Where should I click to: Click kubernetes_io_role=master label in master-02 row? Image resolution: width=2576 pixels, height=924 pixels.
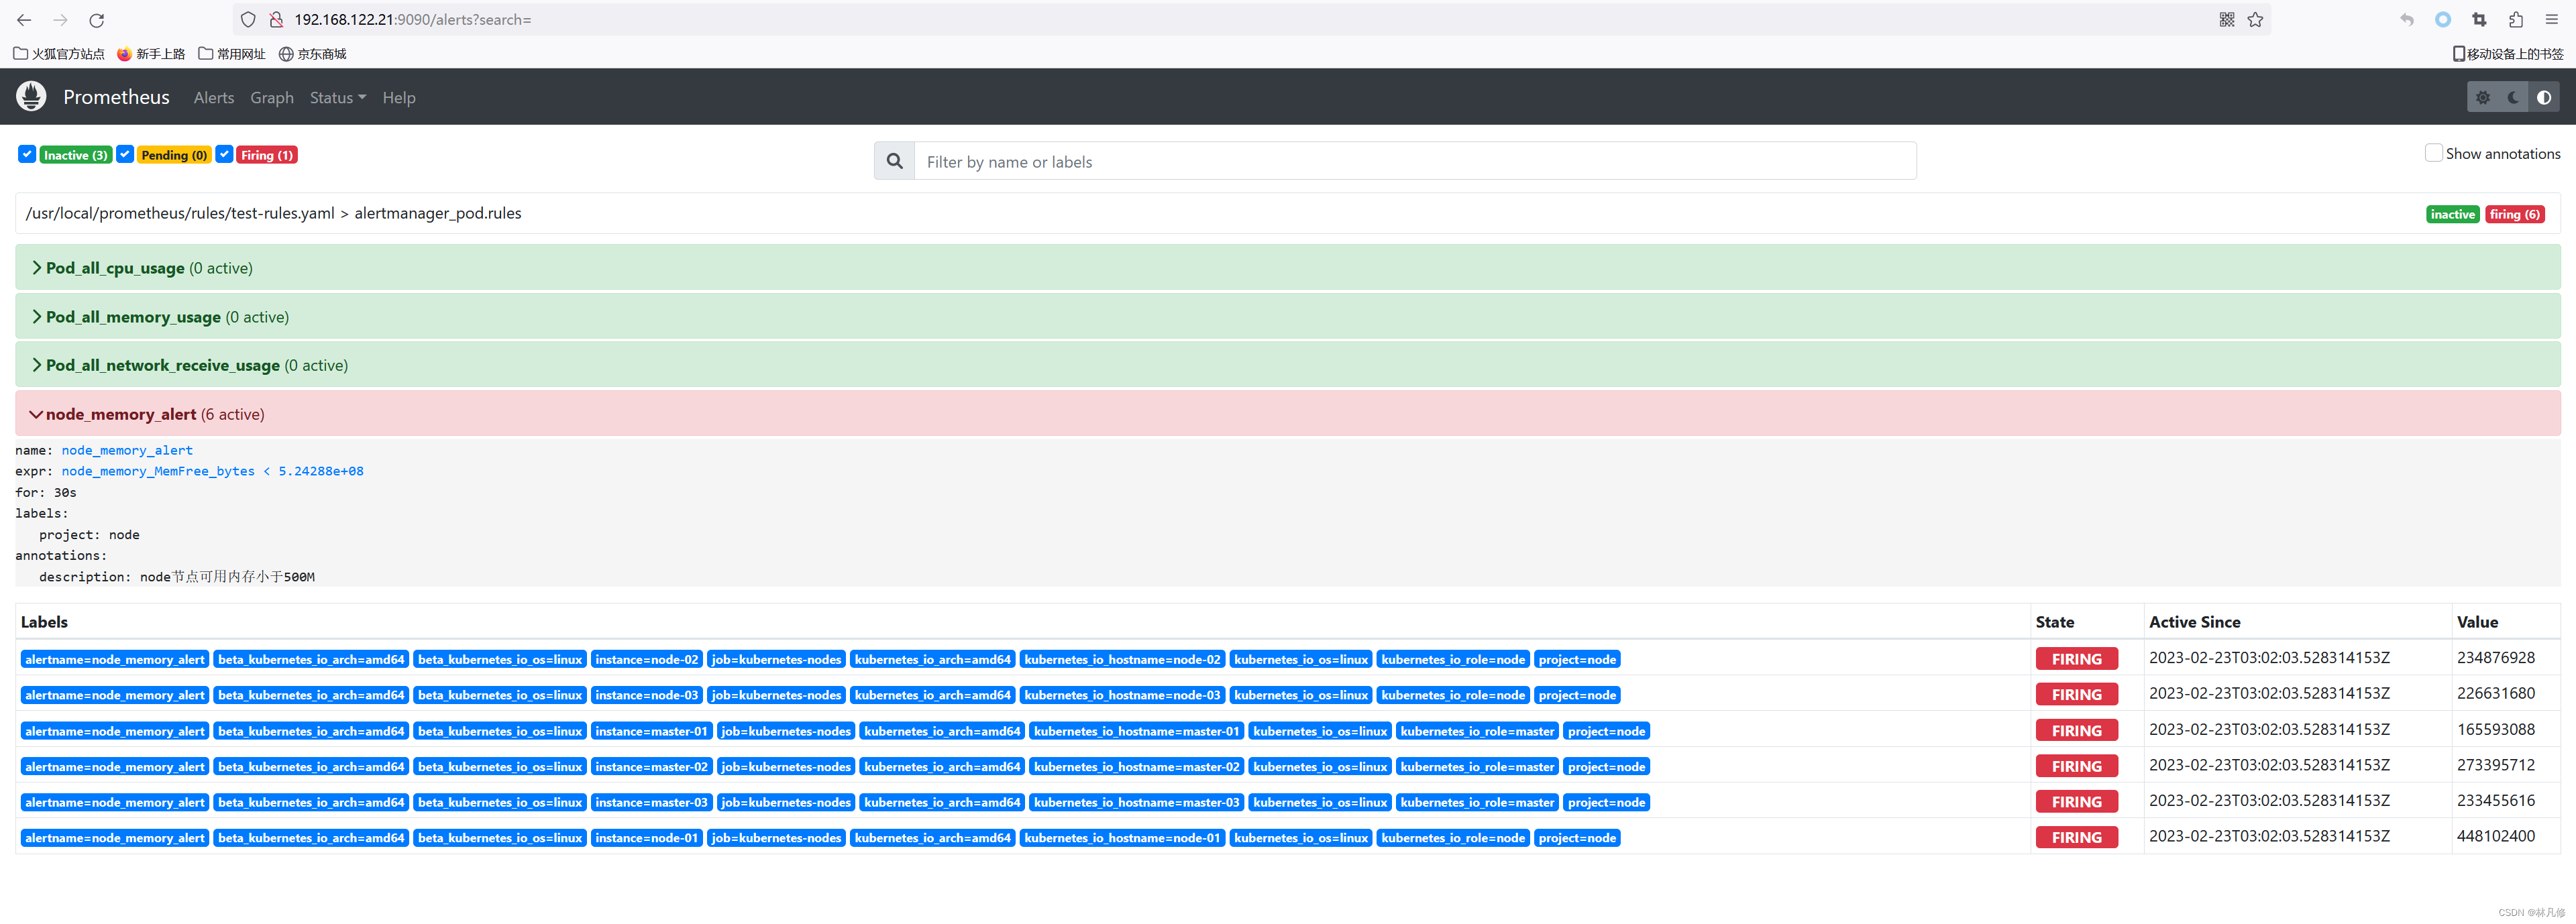coord(1477,767)
